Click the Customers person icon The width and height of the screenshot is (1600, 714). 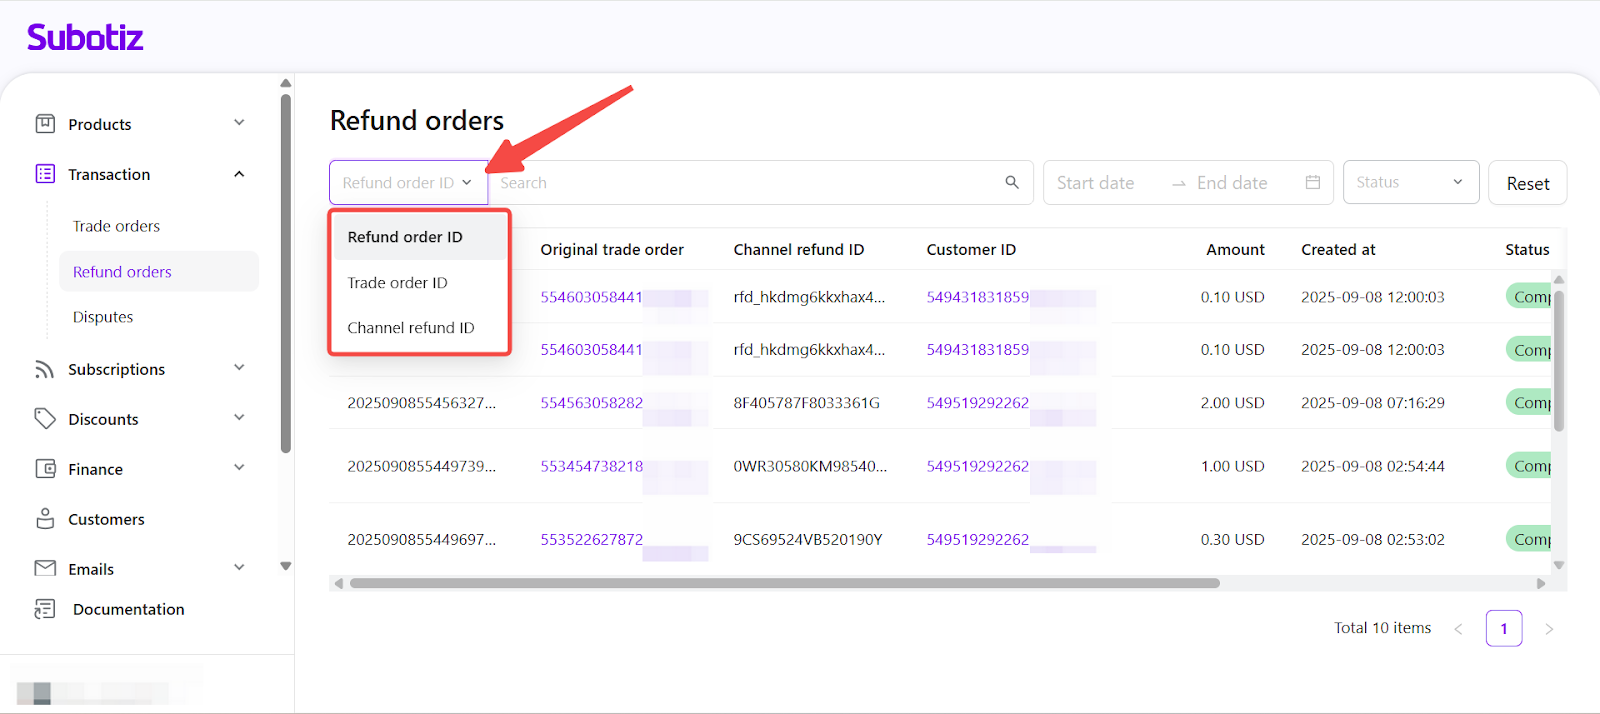45,519
